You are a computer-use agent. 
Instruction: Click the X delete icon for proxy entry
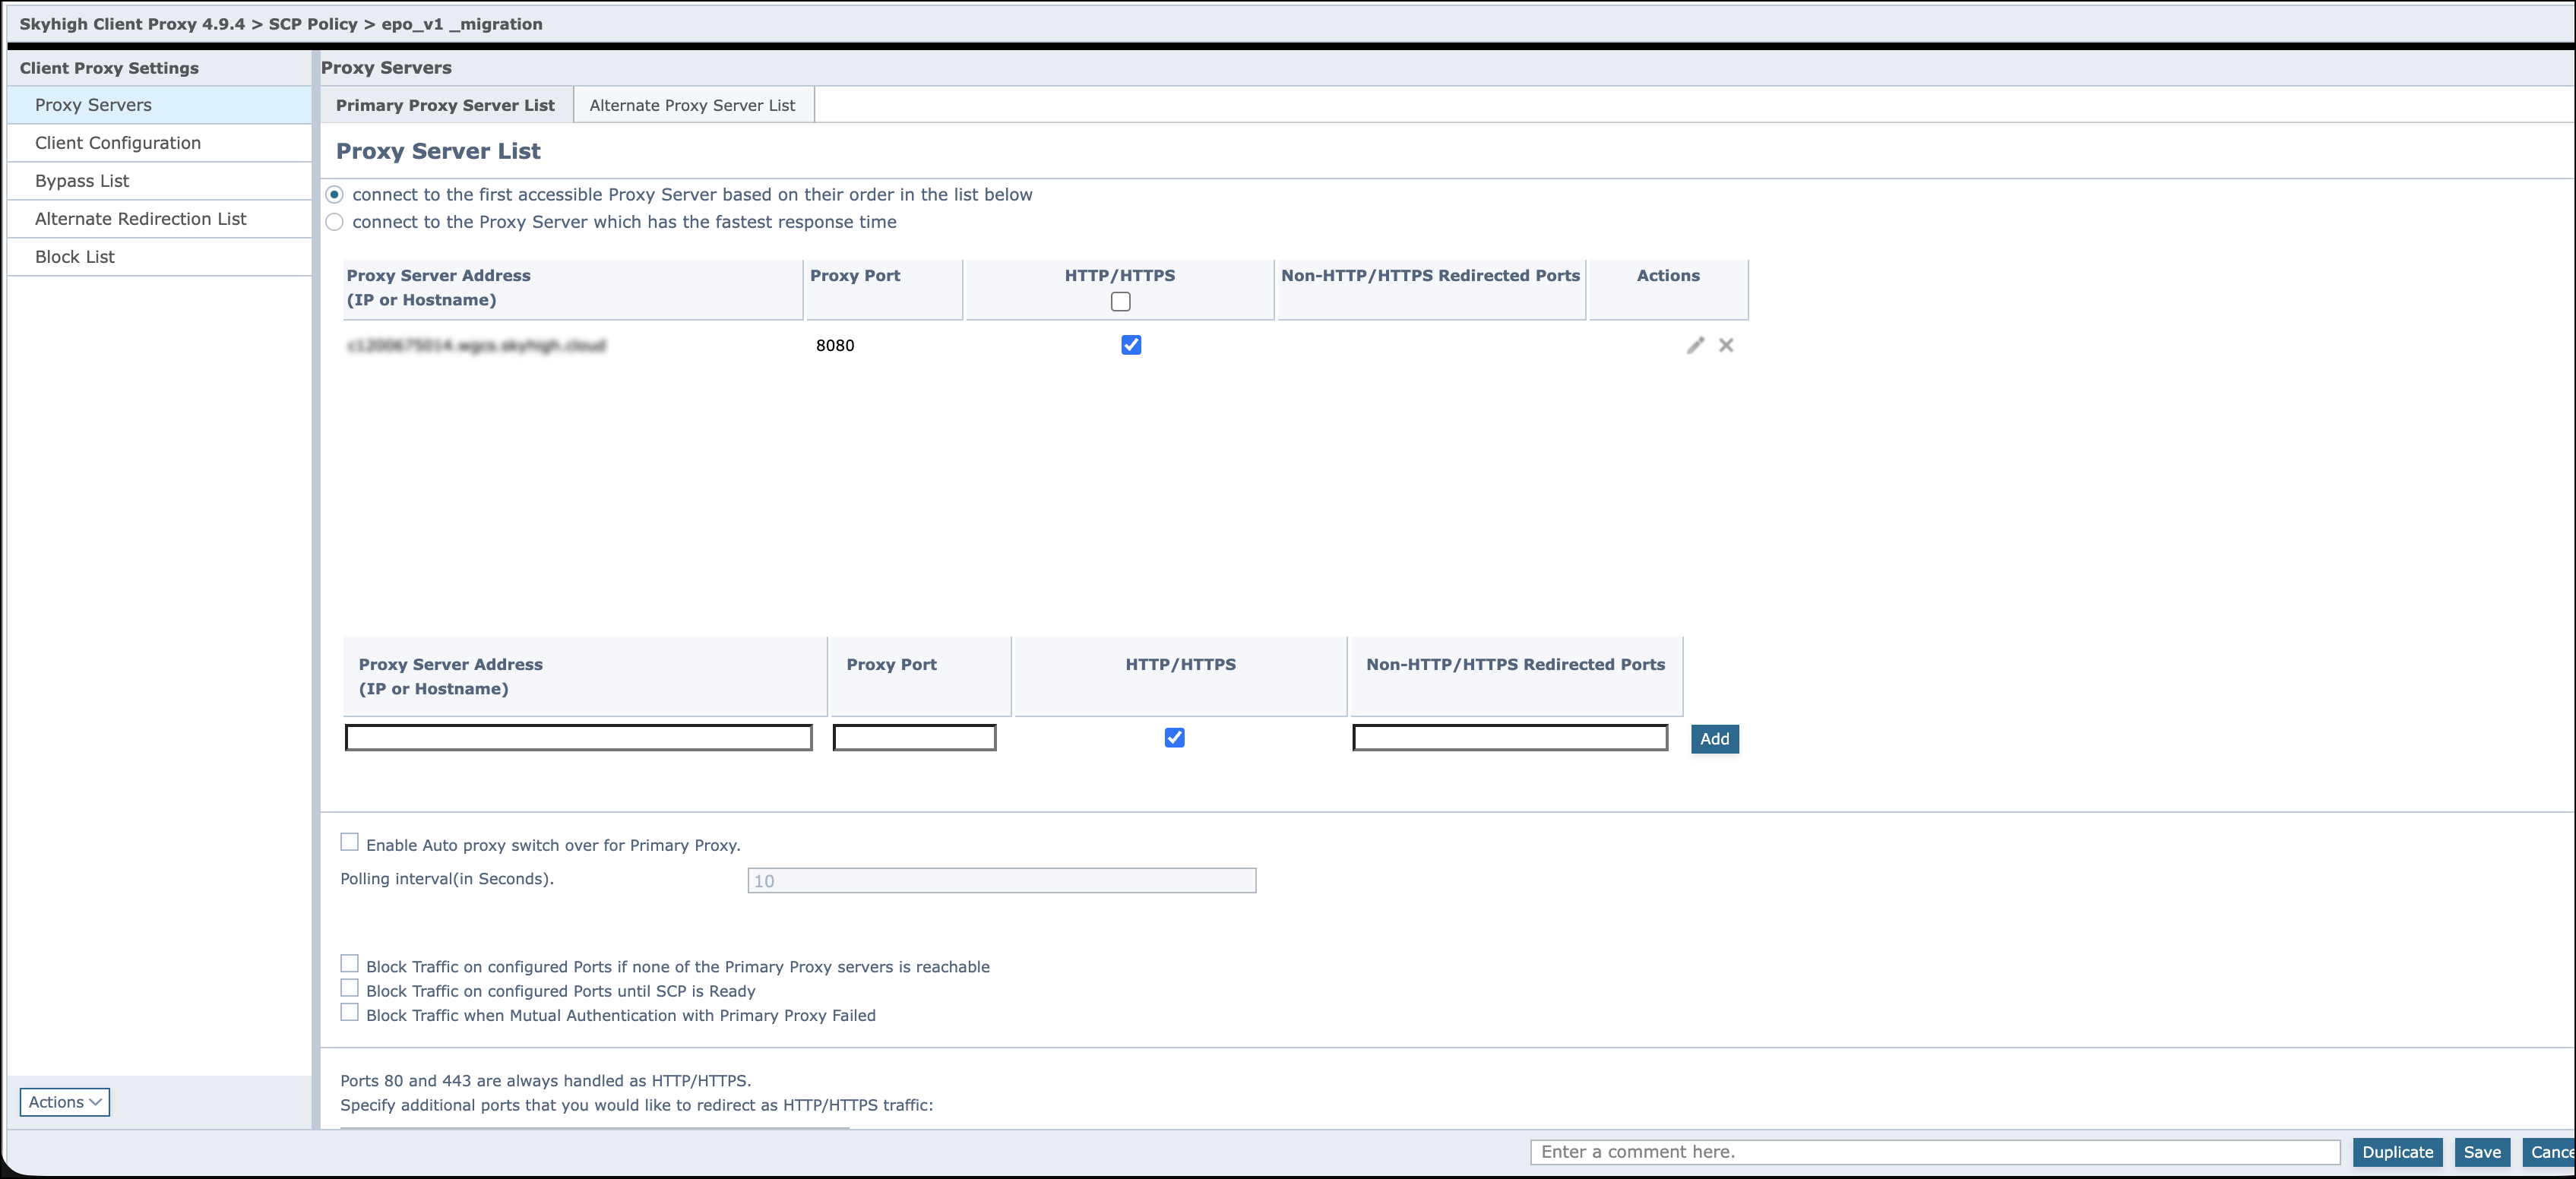tap(1726, 345)
